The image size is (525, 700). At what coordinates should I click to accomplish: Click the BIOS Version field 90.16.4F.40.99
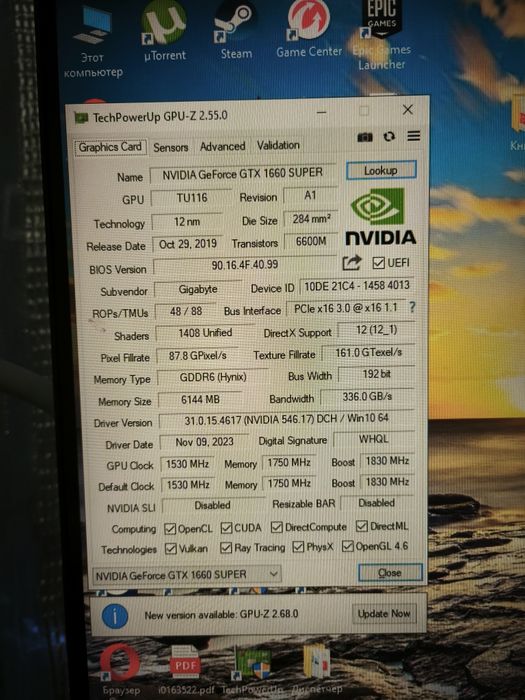pyautogui.click(x=245, y=265)
